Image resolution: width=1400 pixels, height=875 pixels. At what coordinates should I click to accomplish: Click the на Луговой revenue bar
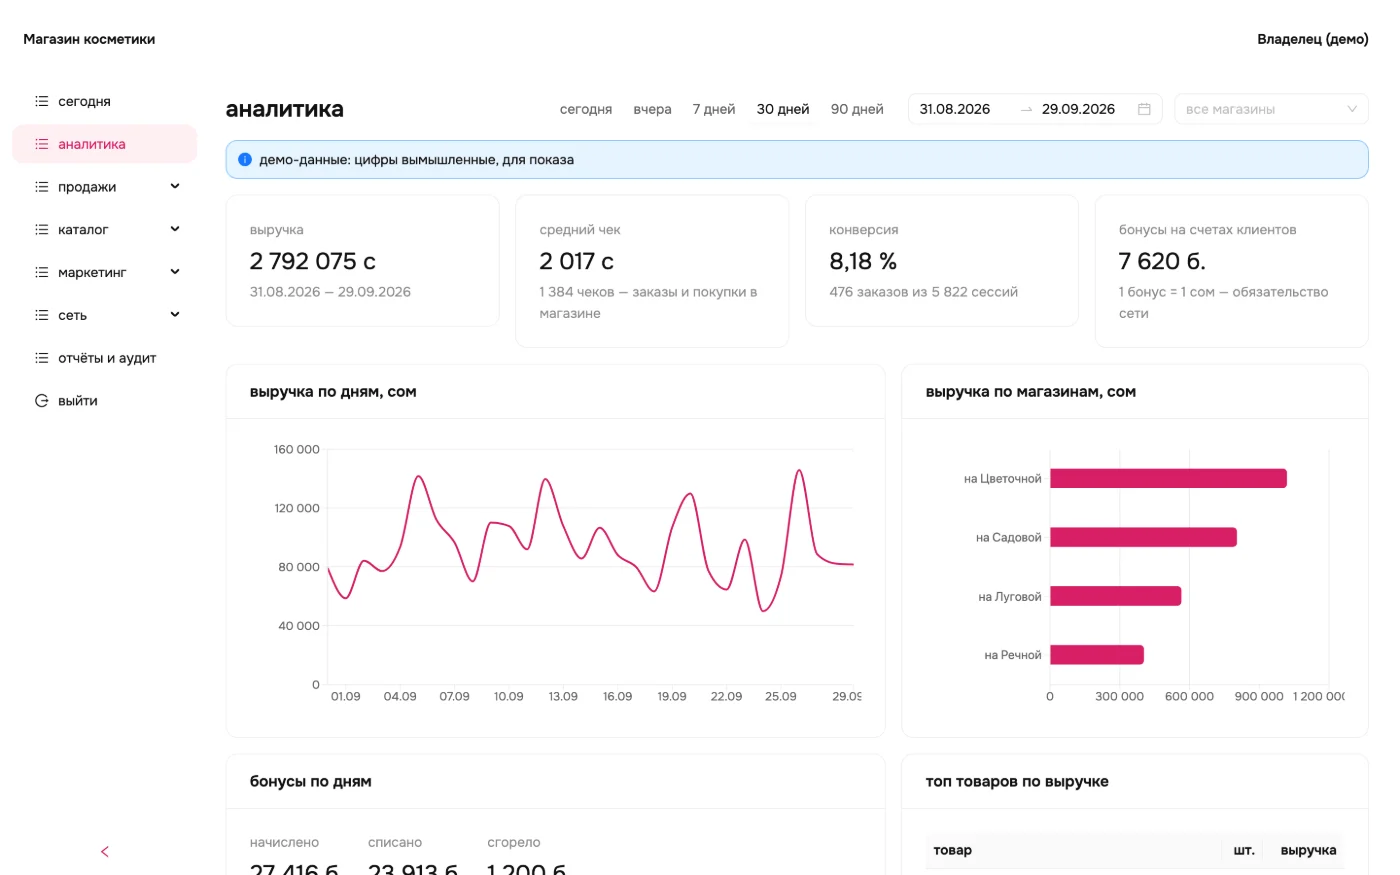(1115, 596)
